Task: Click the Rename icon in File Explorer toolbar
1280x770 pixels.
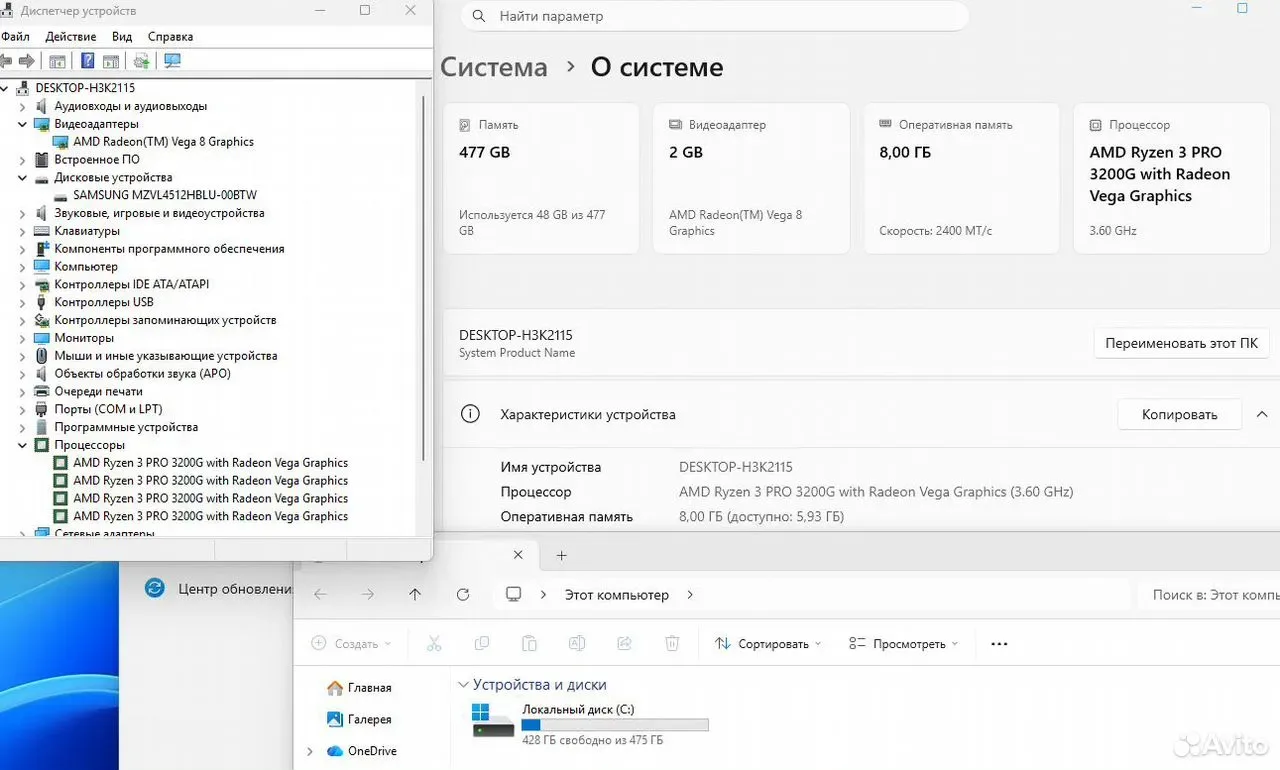Action: coord(577,644)
